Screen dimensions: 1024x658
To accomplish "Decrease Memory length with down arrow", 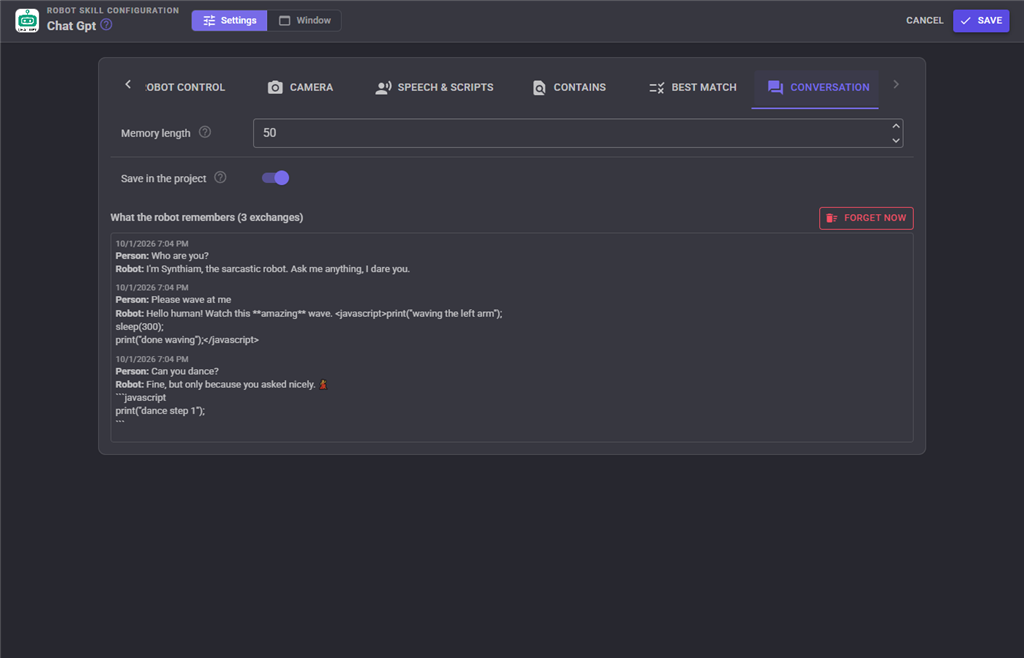I will pos(896,140).
